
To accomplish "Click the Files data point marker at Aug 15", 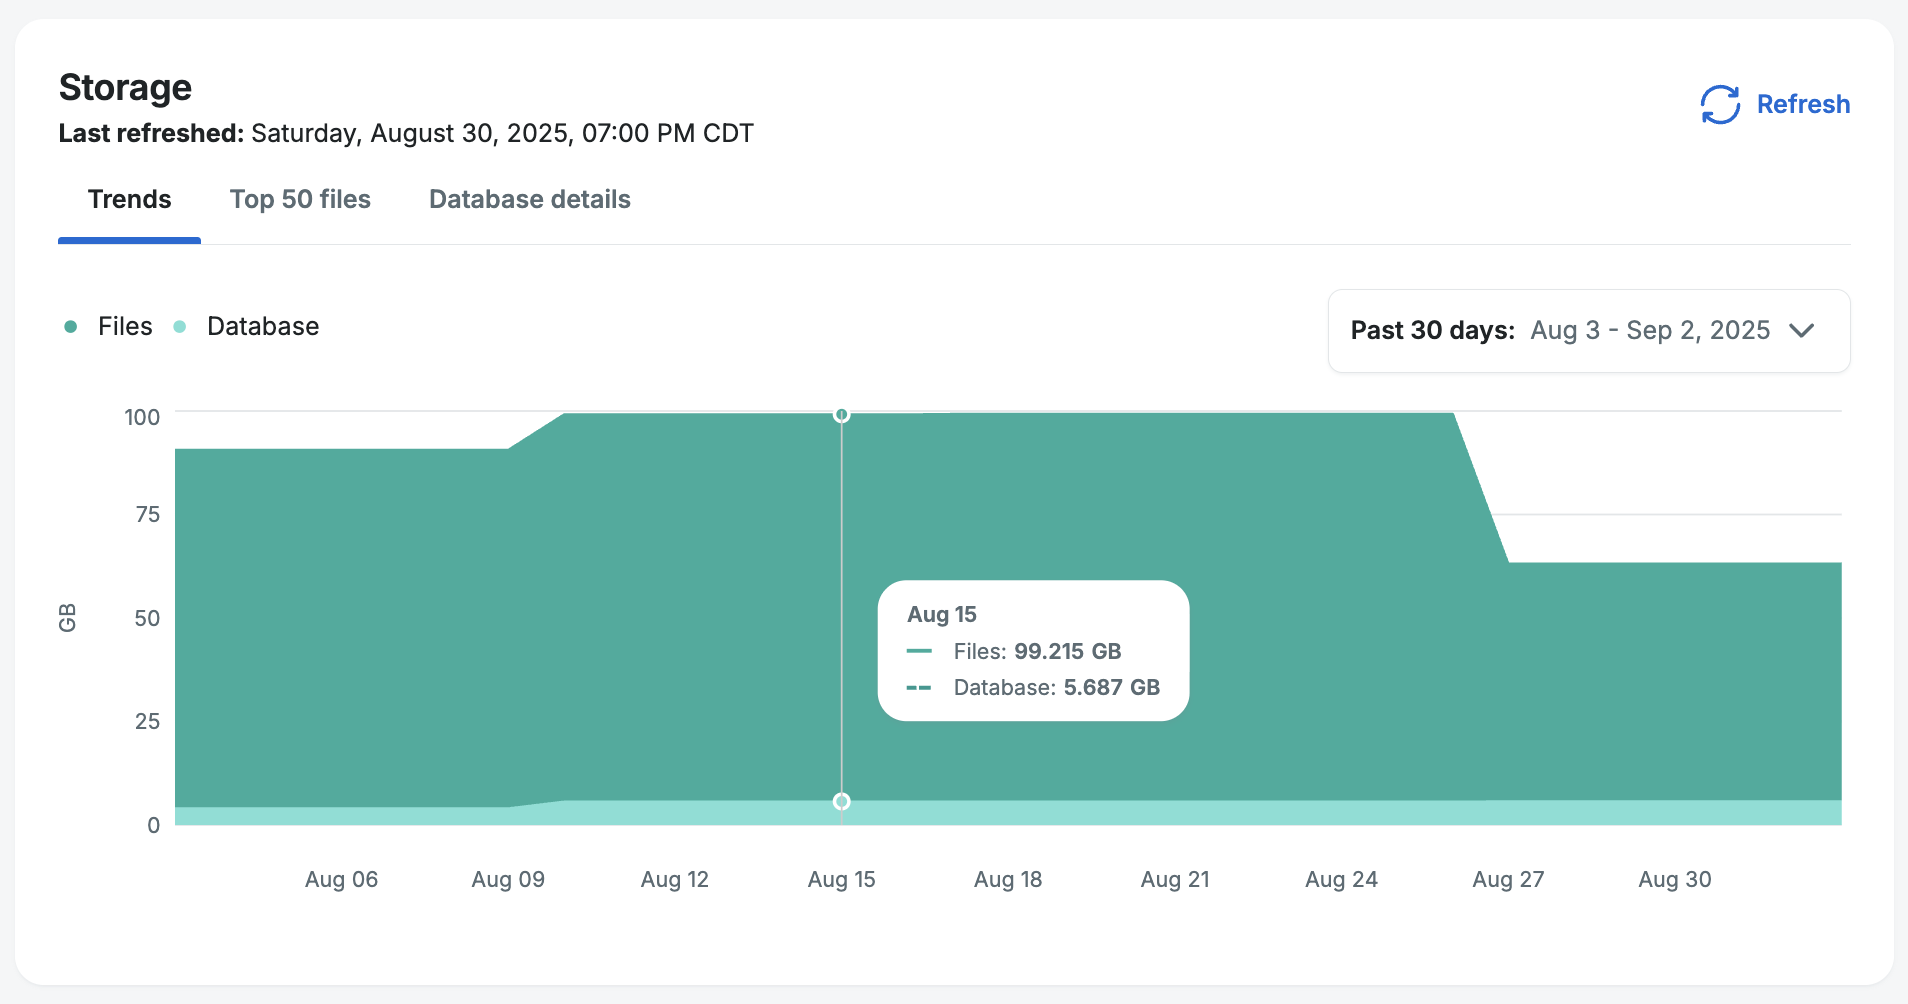I will 842,415.
